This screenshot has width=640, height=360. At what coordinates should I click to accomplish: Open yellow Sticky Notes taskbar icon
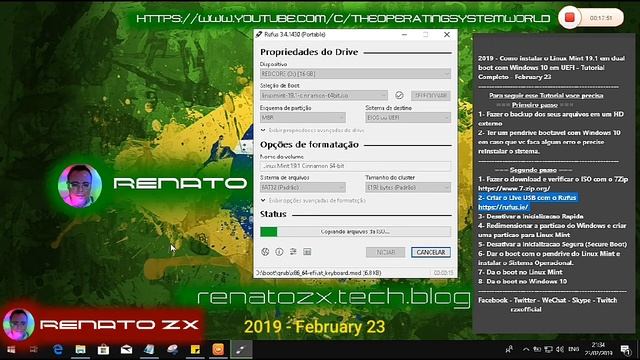(195, 349)
